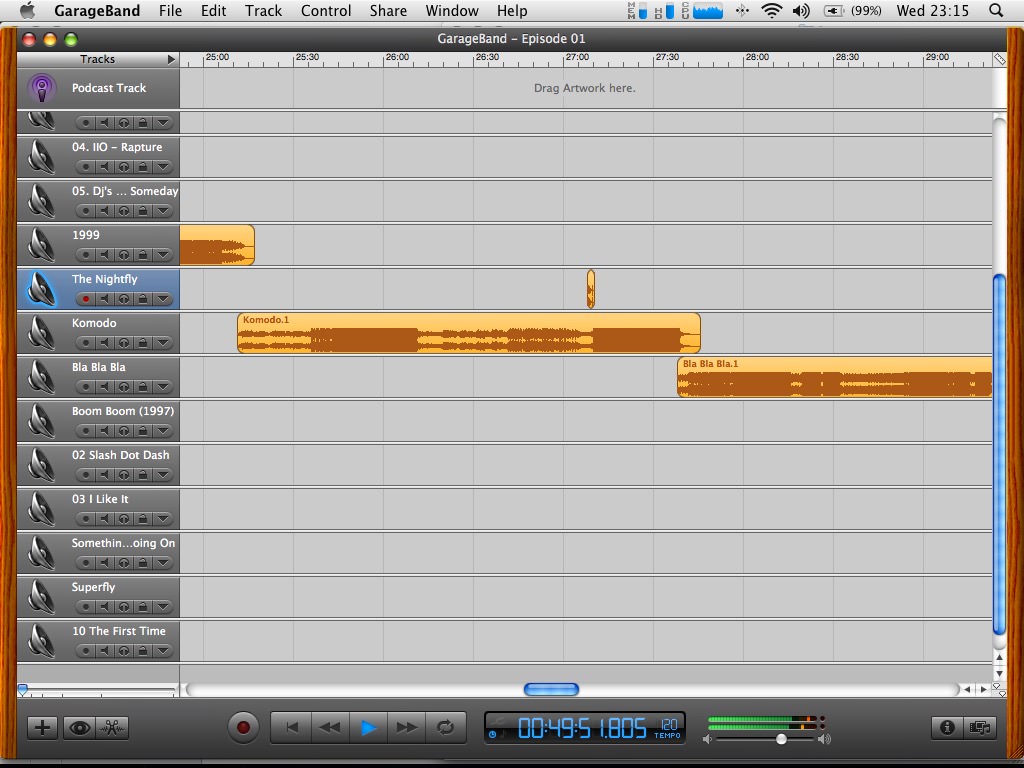Select the 03 I Like It track header
The height and width of the screenshot is (768, 1024).
[98, 509]
